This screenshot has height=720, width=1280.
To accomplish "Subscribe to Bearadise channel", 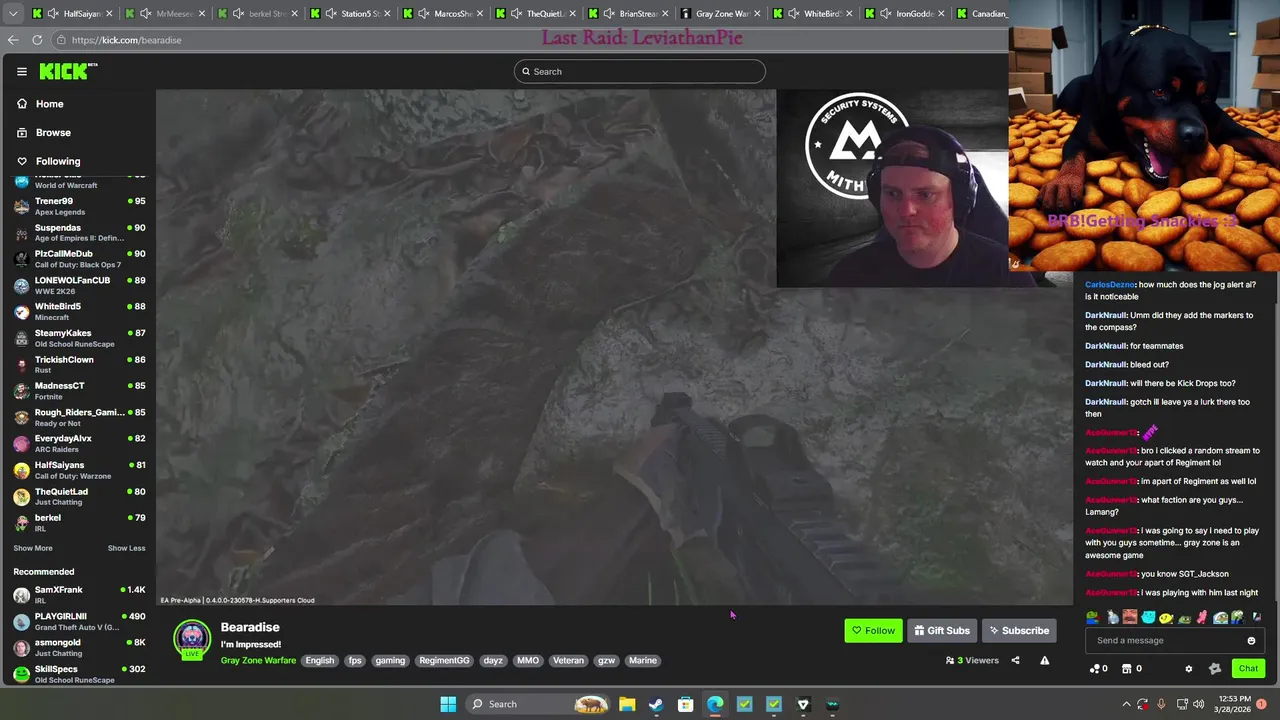I will pyautogui.click(x=1019, y=630).
